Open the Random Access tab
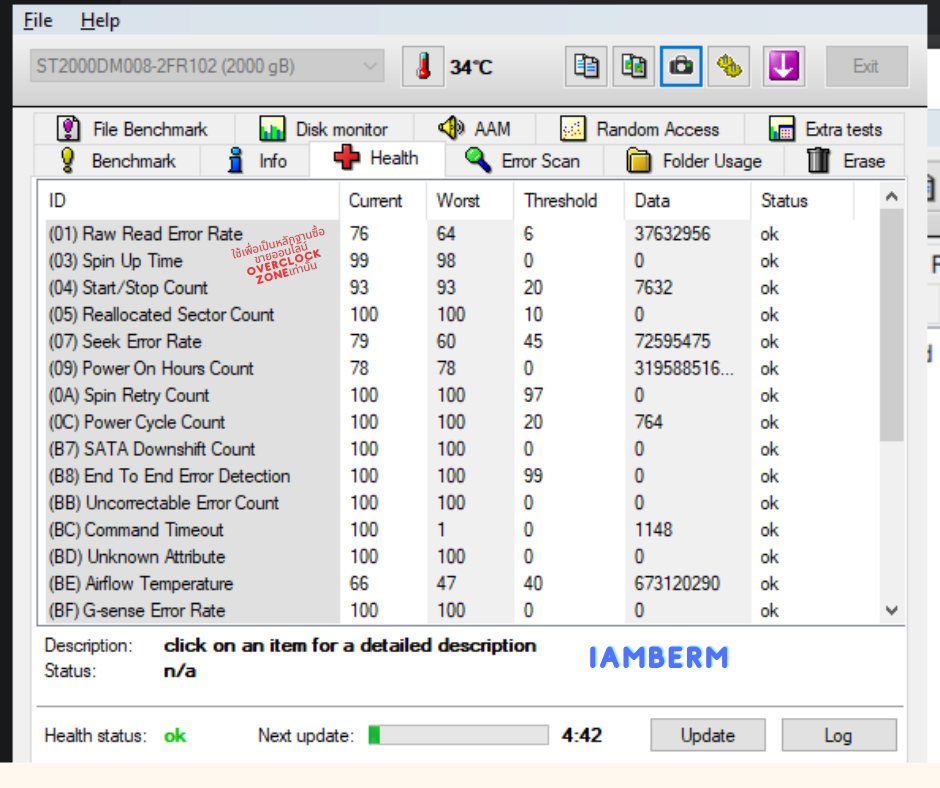Screen dimensions: 940x788 point(640,129)
